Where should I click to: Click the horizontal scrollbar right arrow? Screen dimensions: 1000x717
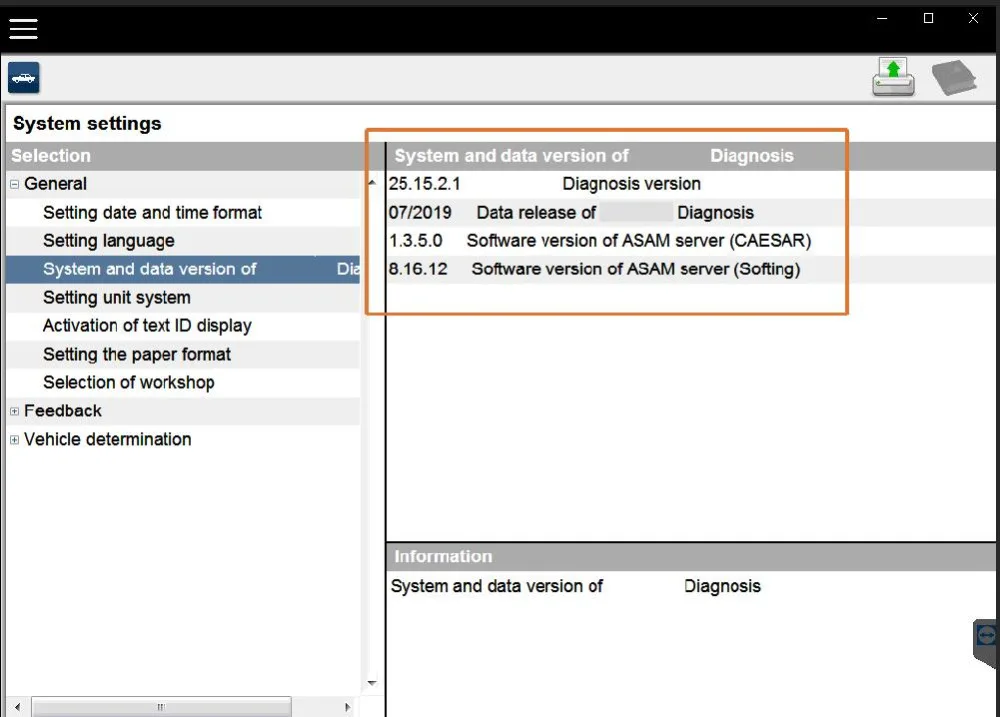point(347,706)
